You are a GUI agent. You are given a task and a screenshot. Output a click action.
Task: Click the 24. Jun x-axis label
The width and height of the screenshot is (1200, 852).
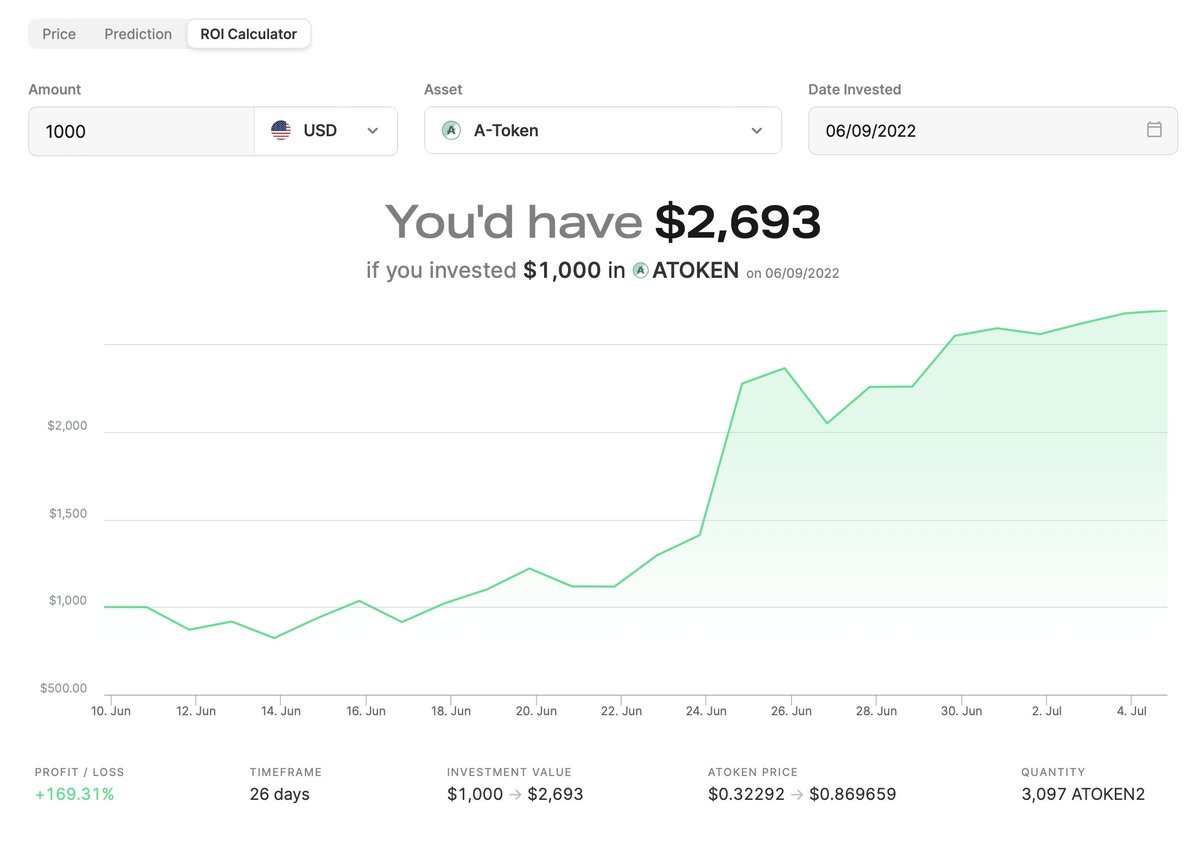click(706, 711)
